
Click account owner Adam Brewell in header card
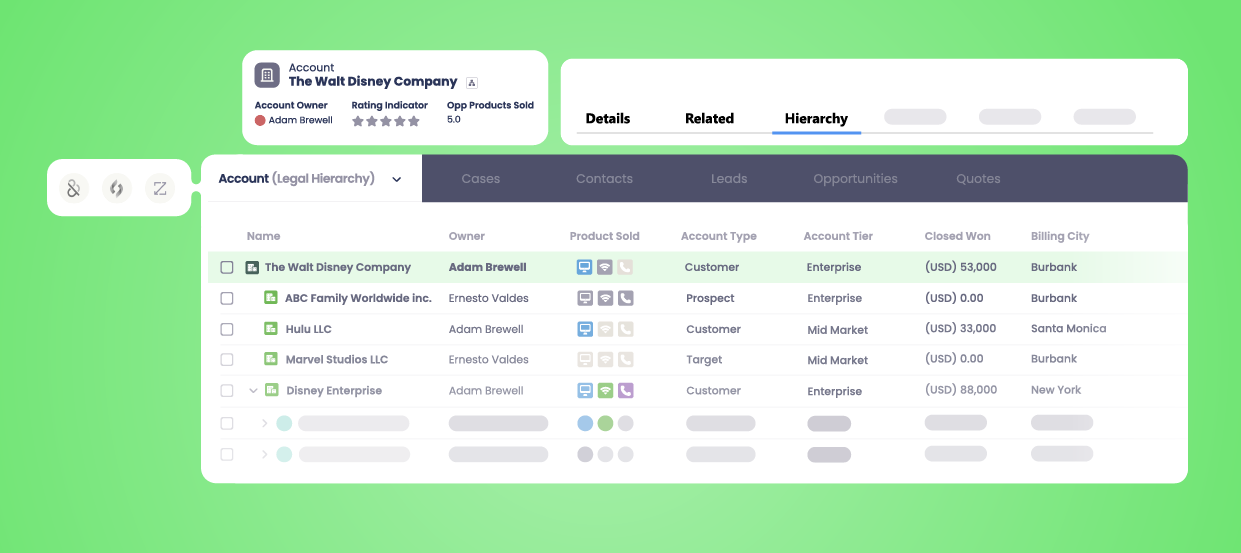[300, 120]
